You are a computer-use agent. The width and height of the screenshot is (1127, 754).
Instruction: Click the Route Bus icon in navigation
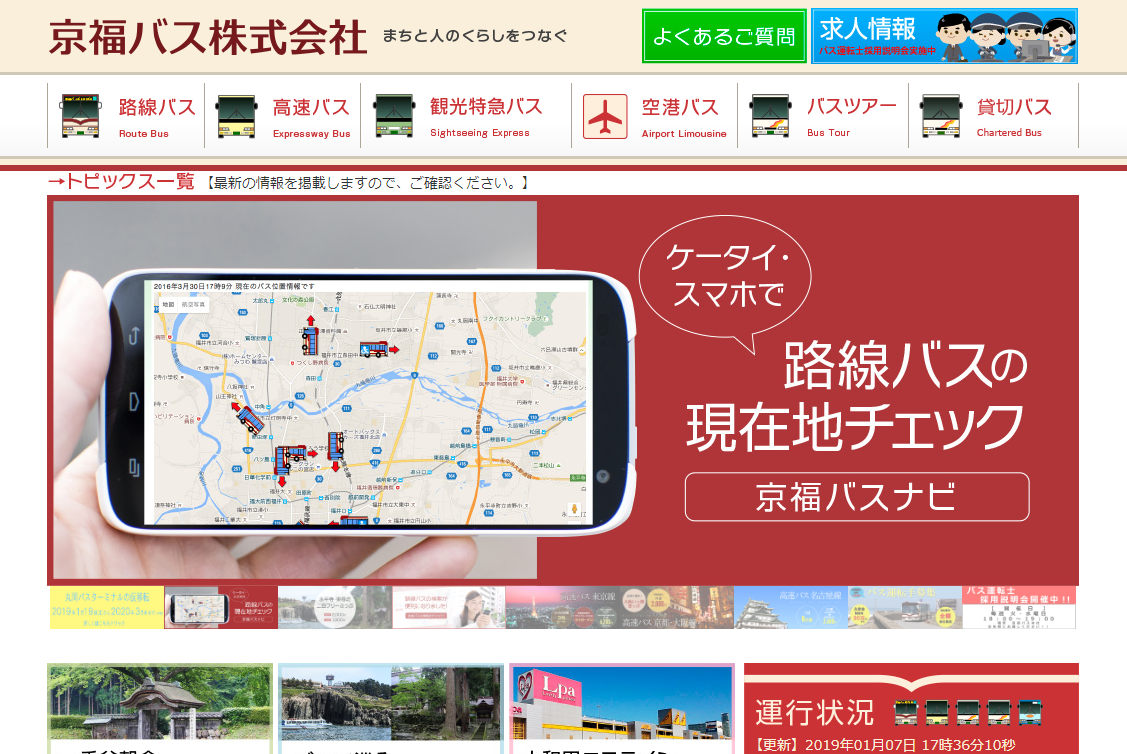(x=80, y=115)
